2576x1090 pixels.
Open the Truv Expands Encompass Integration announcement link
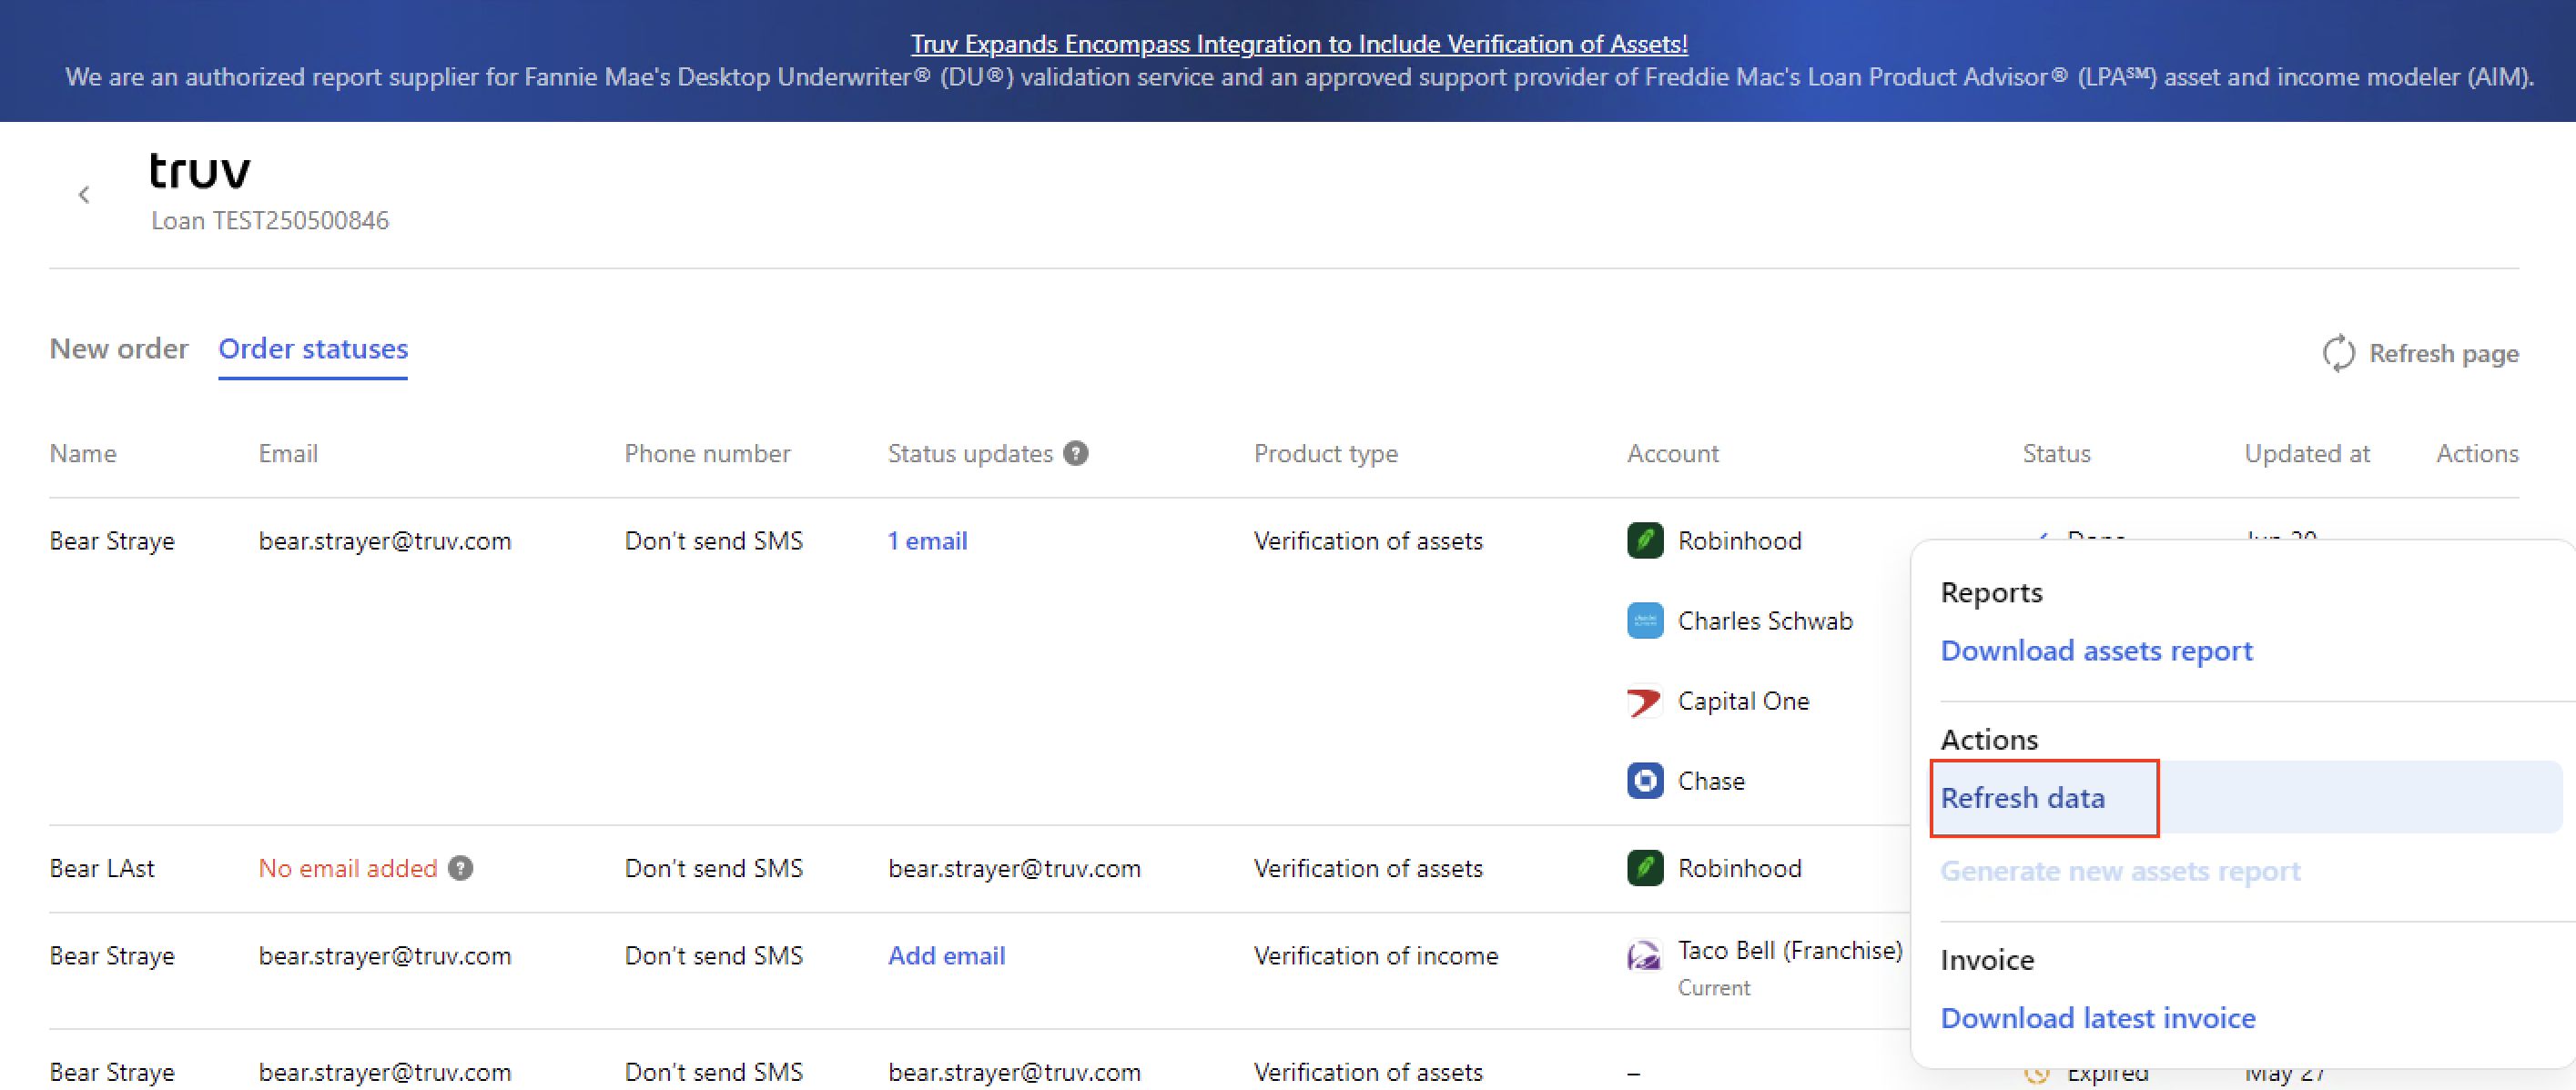(1299, 44)
